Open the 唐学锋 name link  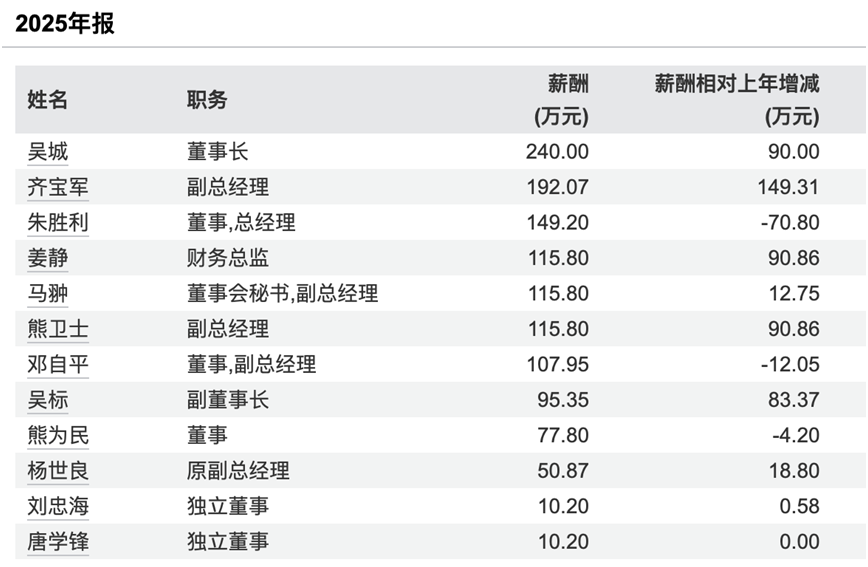point(58,542)
